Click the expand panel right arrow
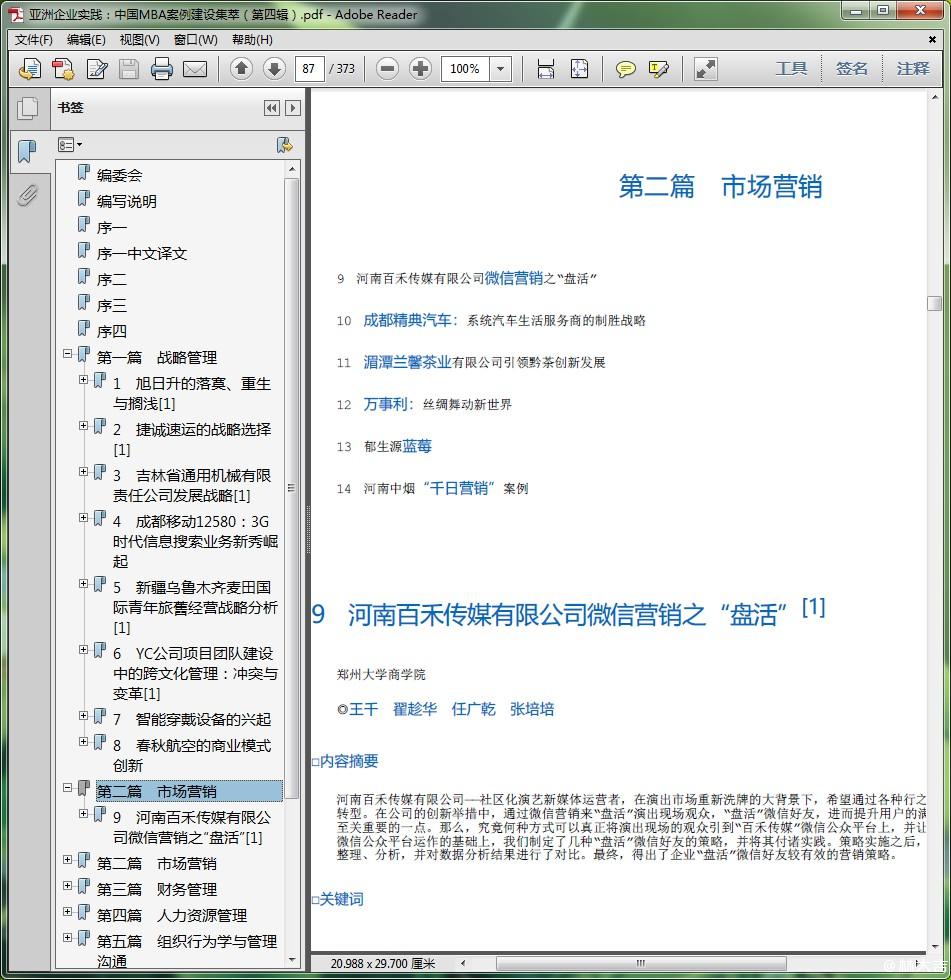 coord(292,108)
